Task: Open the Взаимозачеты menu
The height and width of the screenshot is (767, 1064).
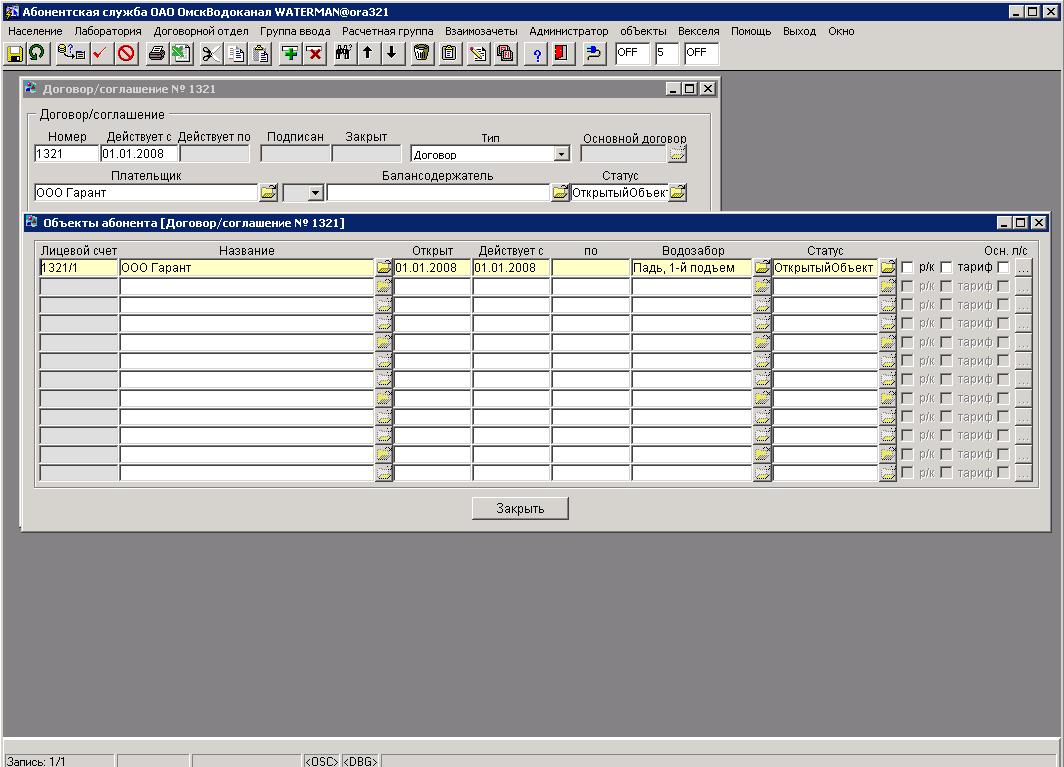Action: click(481, 31)
